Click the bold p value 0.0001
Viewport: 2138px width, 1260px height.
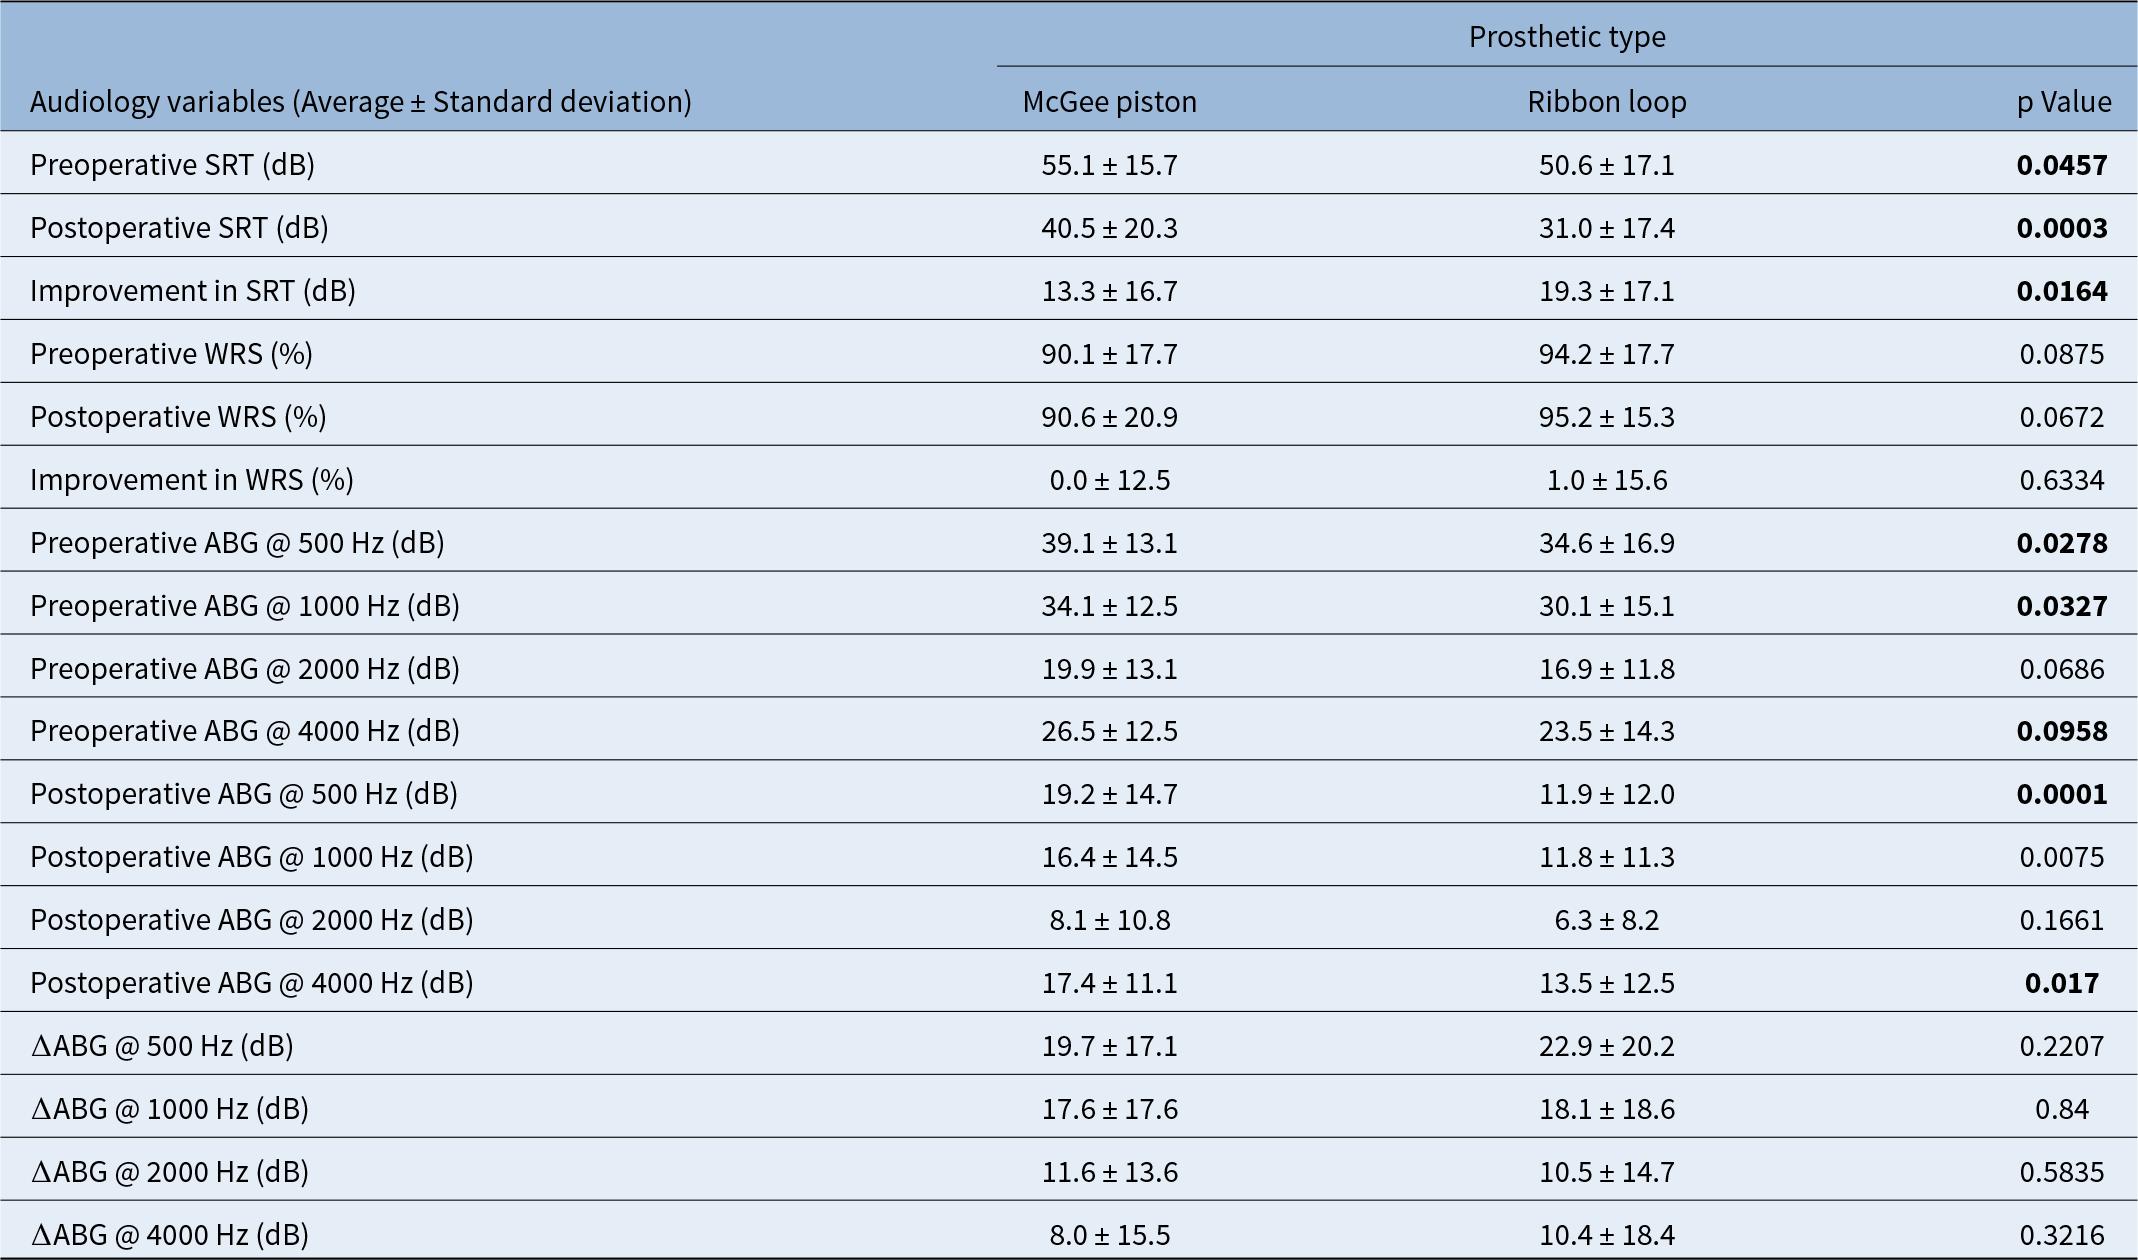click(x=2061, y=794)
